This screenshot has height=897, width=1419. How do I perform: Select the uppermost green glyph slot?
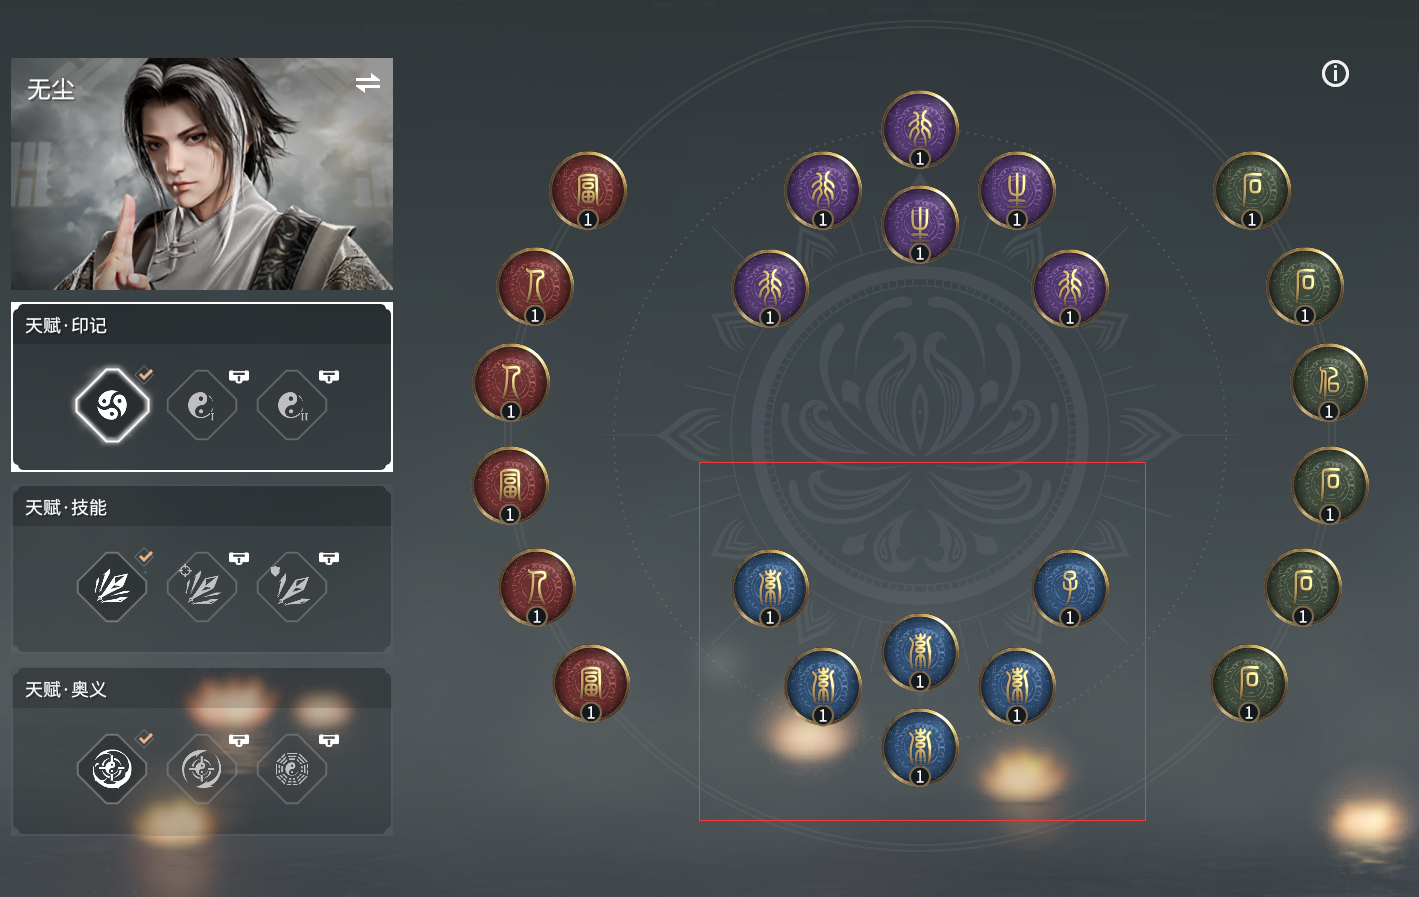[1252, 191]
